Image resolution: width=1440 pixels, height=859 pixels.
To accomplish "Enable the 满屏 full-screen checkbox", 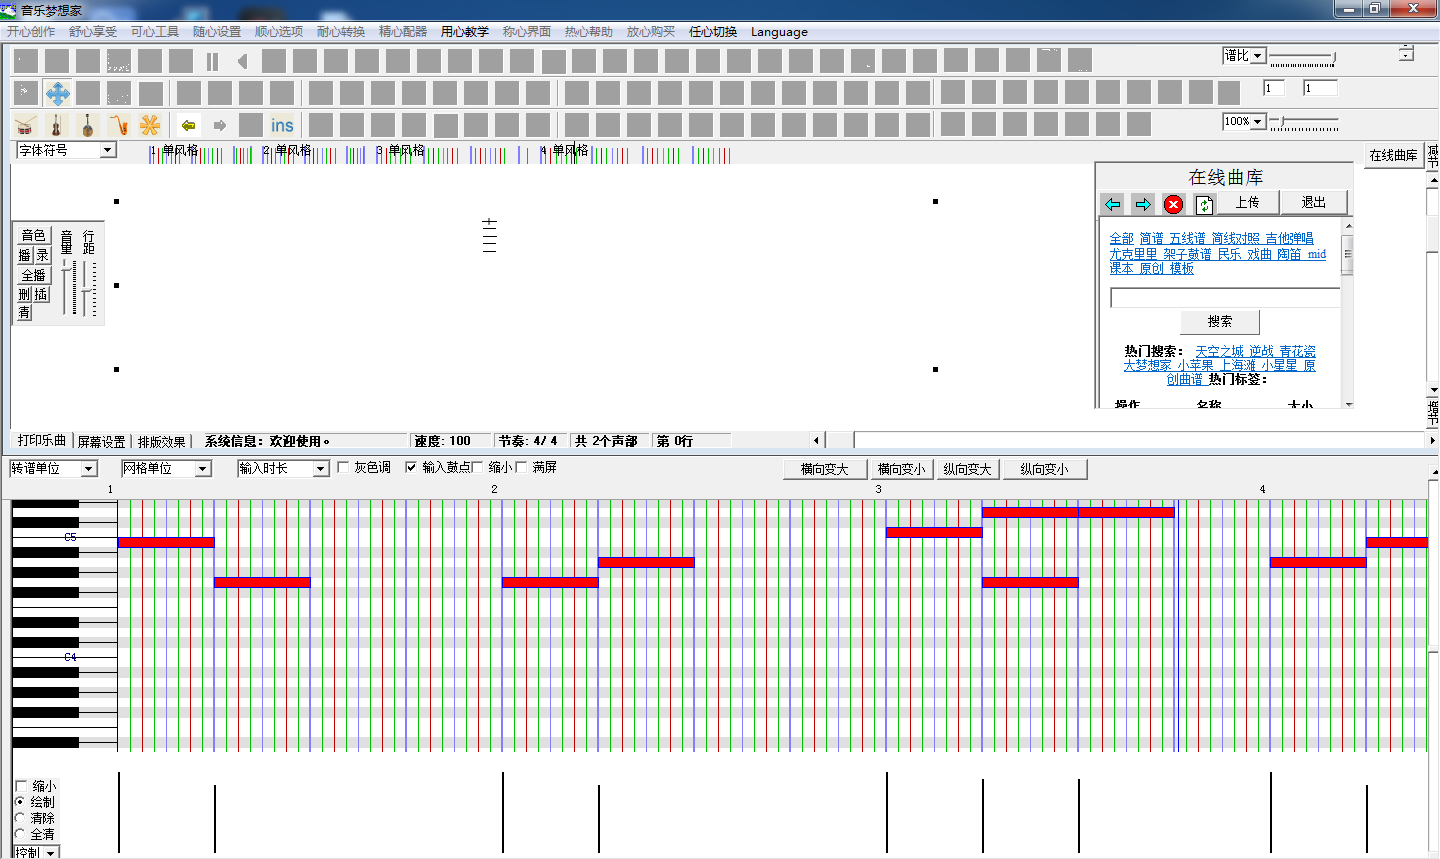I will 521,467.
